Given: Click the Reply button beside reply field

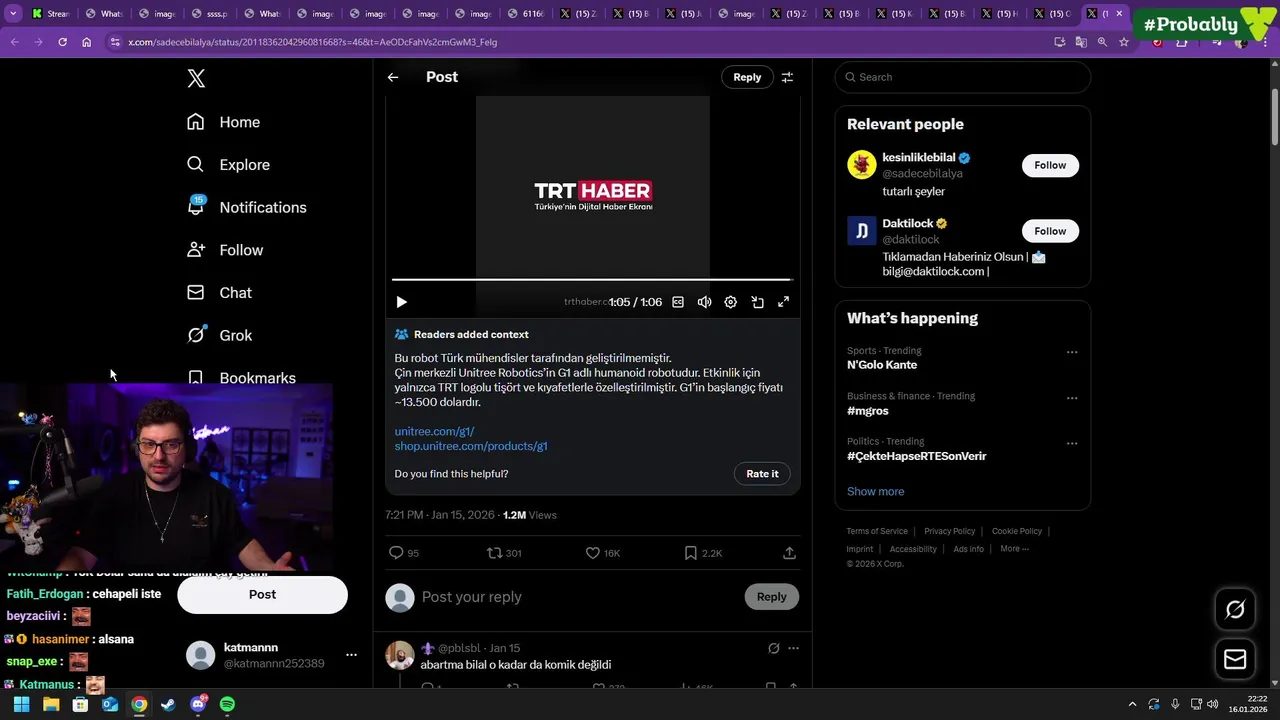Looking at the screenshot, I should (x=771, y=597).
